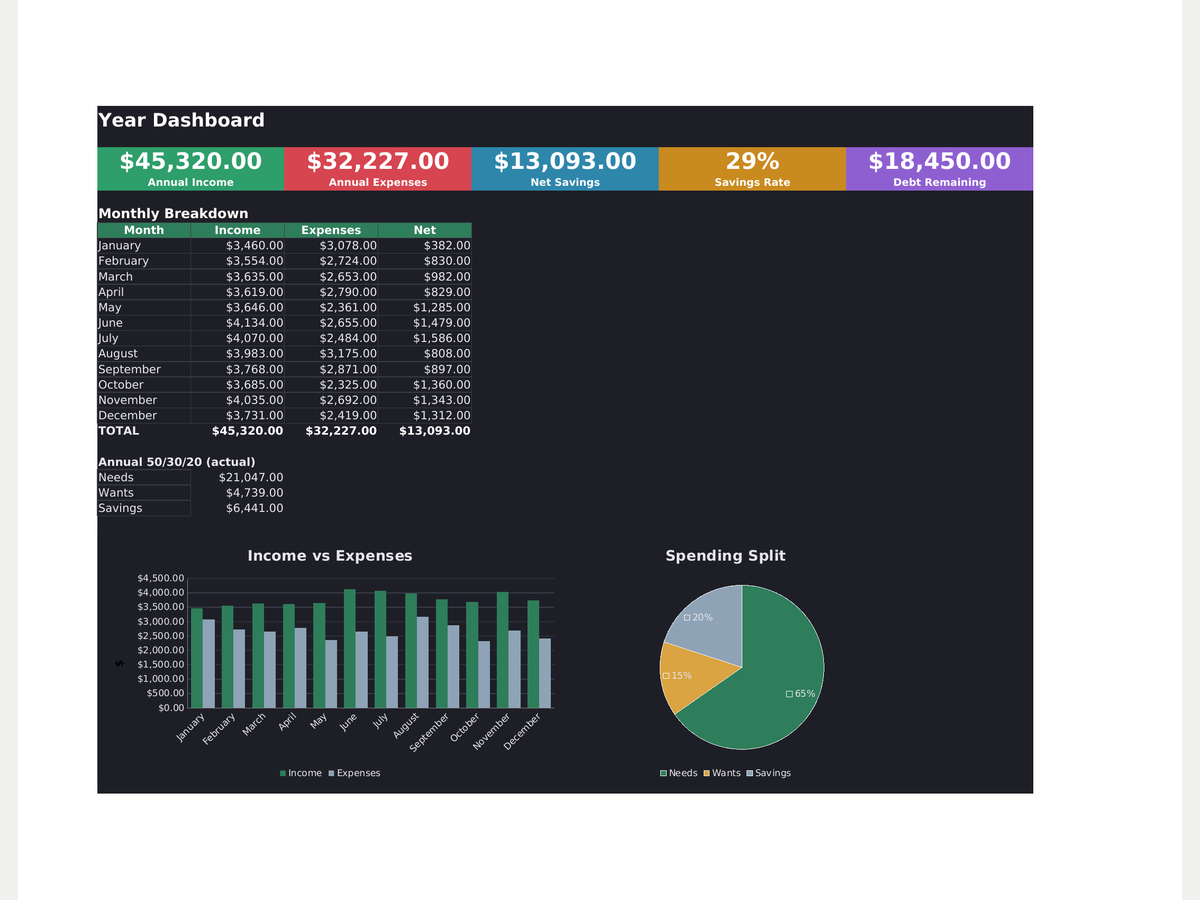Viewport: 1200px width, 900px height.
Task: Select September net cell $897.00
Action: 425,370
